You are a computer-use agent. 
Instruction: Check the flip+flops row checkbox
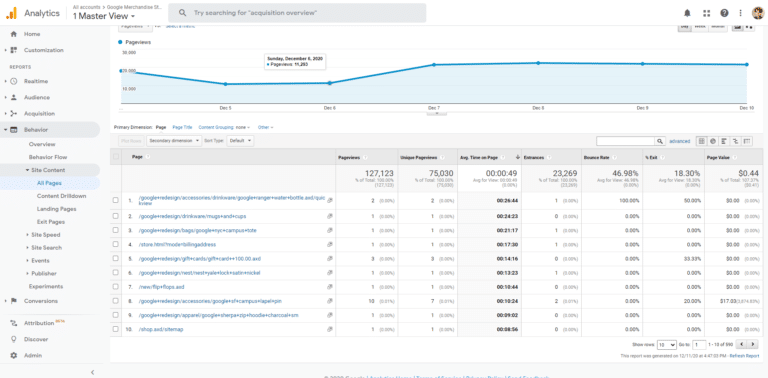116,287
